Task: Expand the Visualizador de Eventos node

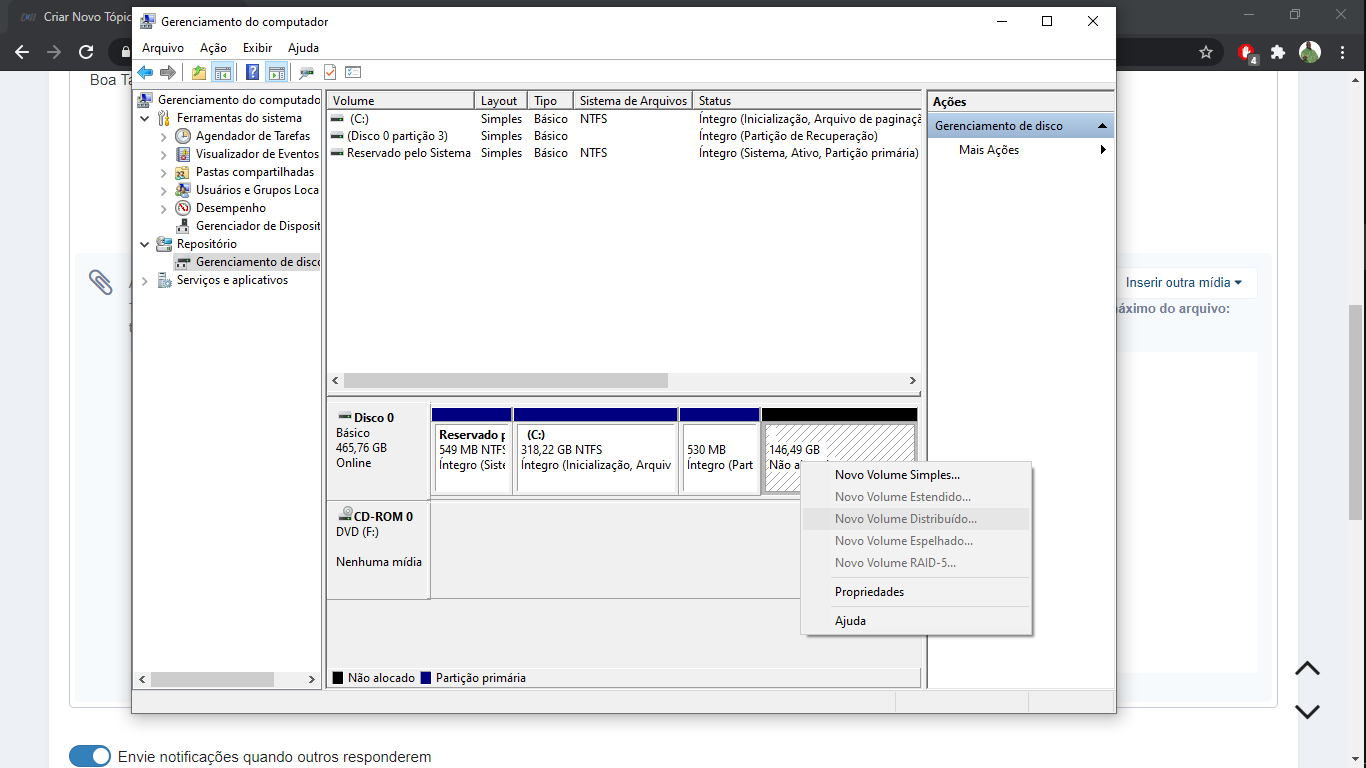Action: pos(164,154)
